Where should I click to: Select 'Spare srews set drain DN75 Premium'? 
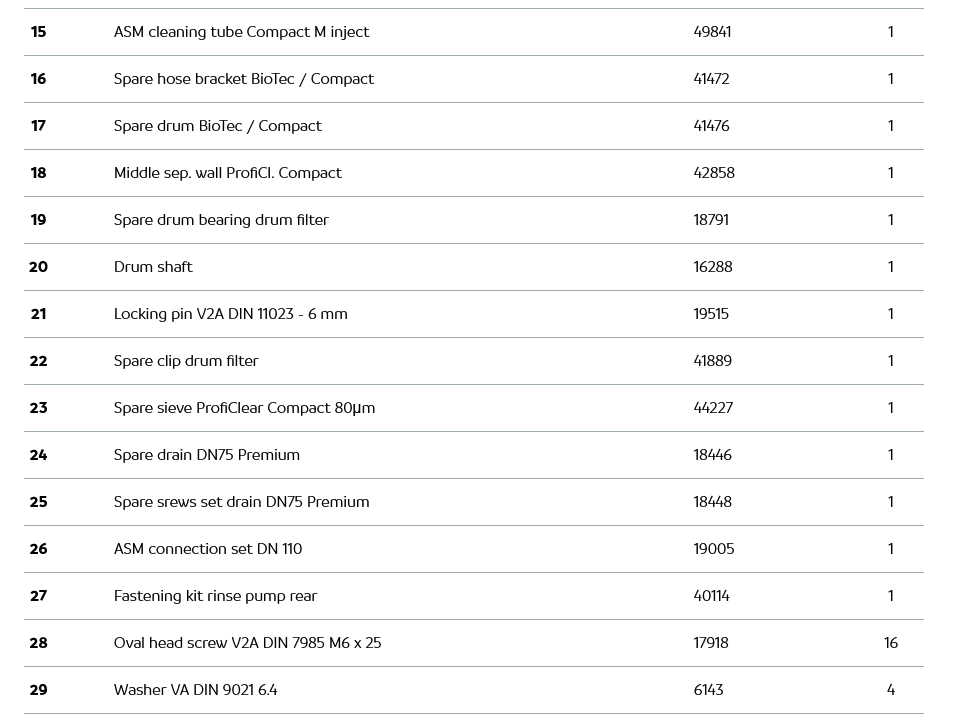click(x=241, y=502)
